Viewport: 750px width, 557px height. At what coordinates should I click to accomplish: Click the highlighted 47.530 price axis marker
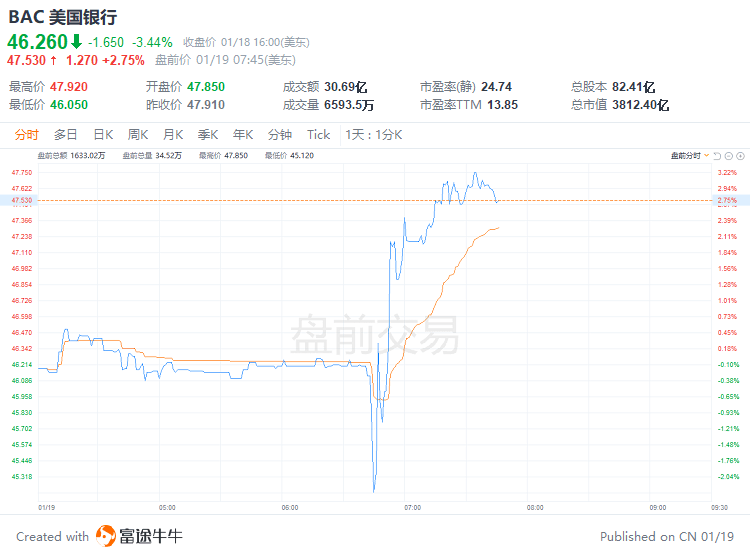21,201
